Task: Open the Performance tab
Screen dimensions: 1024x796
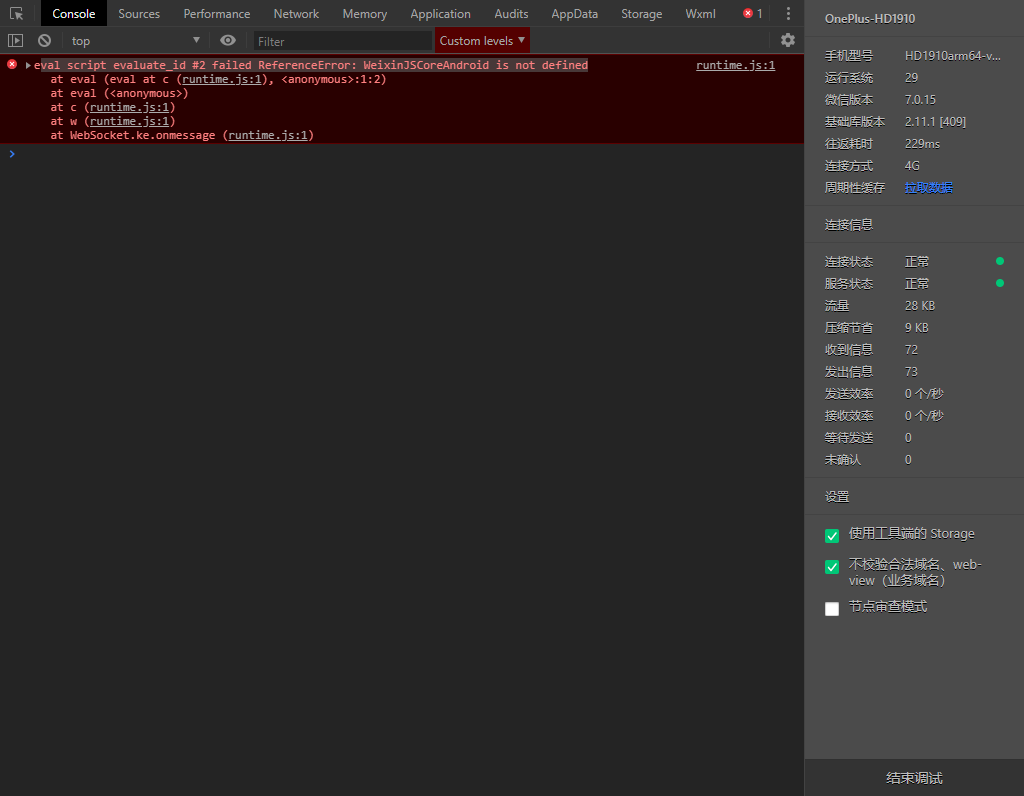Action: tap(217, 14)
